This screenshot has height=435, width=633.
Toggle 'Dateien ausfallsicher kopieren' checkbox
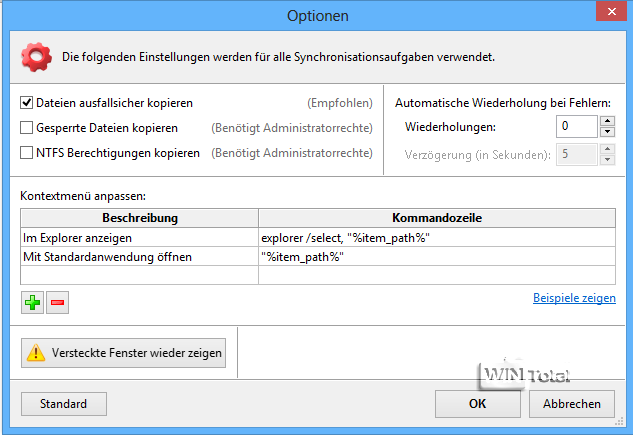(x=27, y=103)
